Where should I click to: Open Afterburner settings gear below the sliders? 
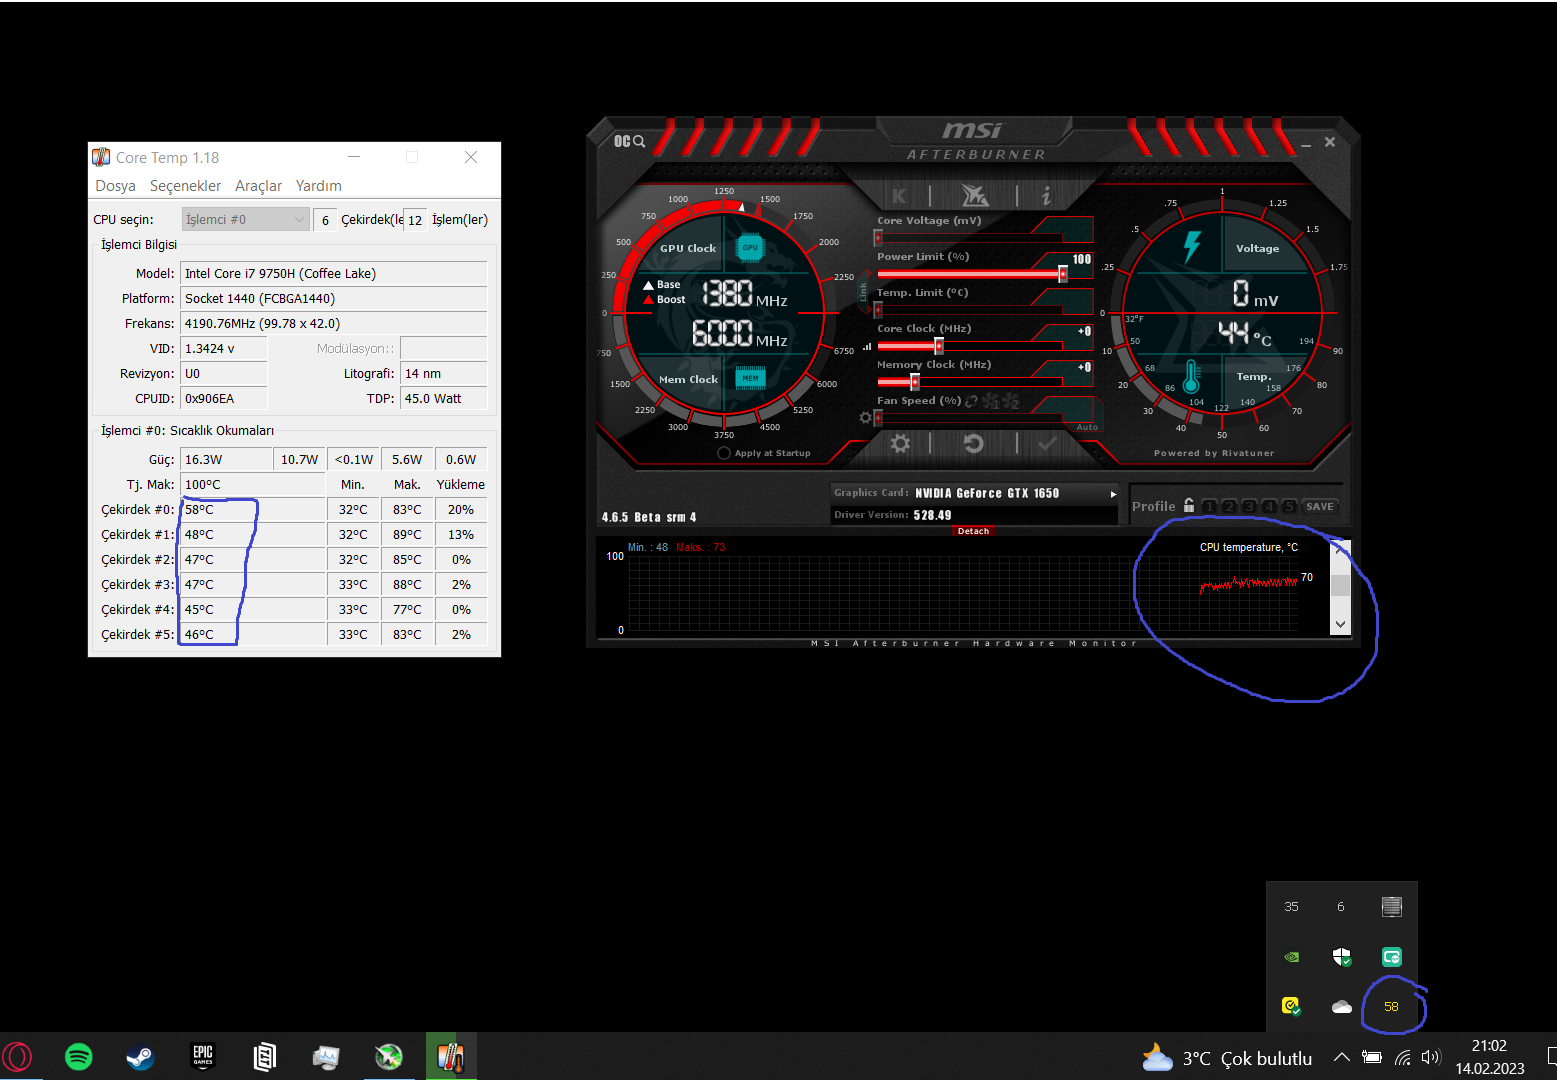tap(900, 443)
